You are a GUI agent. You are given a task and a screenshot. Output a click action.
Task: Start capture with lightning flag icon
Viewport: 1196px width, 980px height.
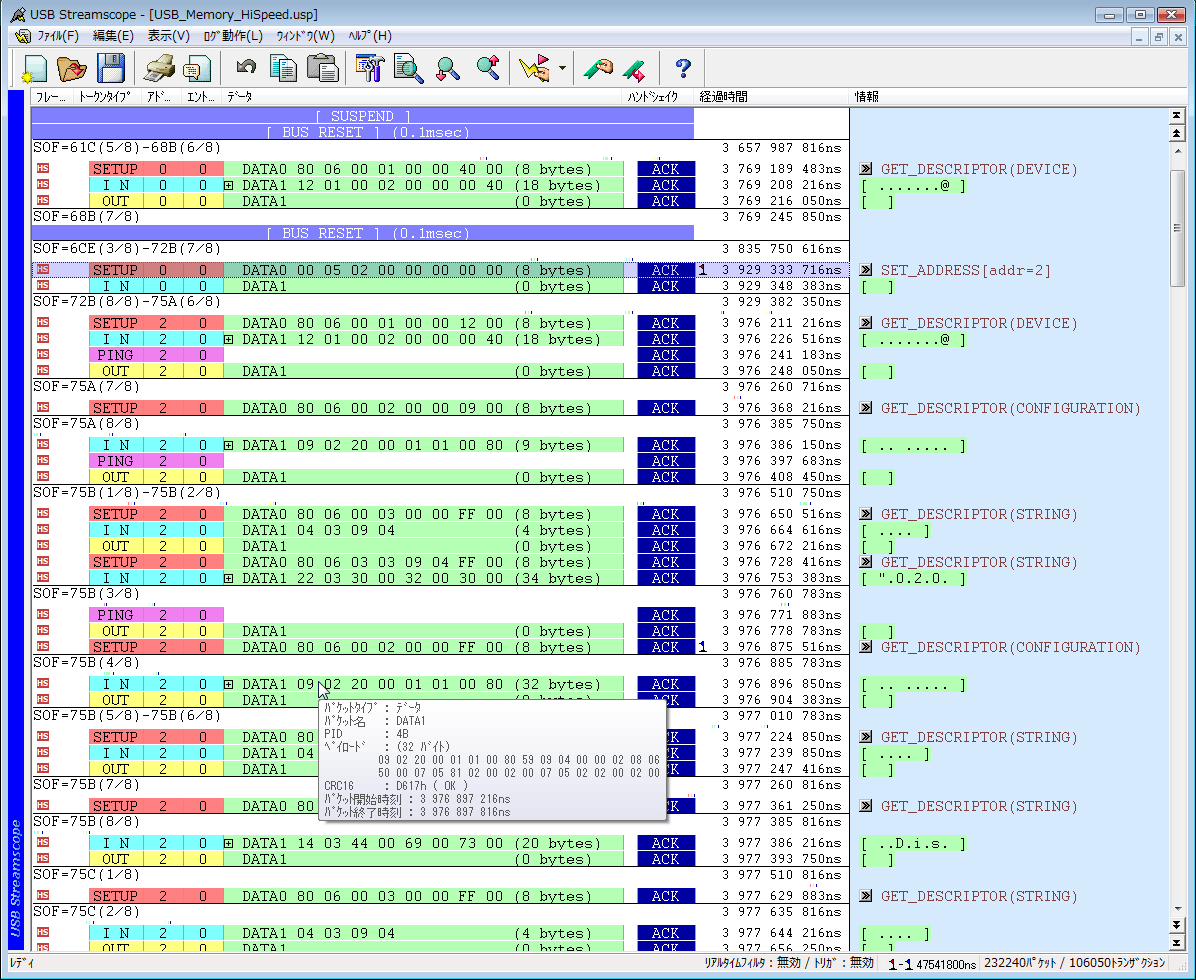pos(534,69)
